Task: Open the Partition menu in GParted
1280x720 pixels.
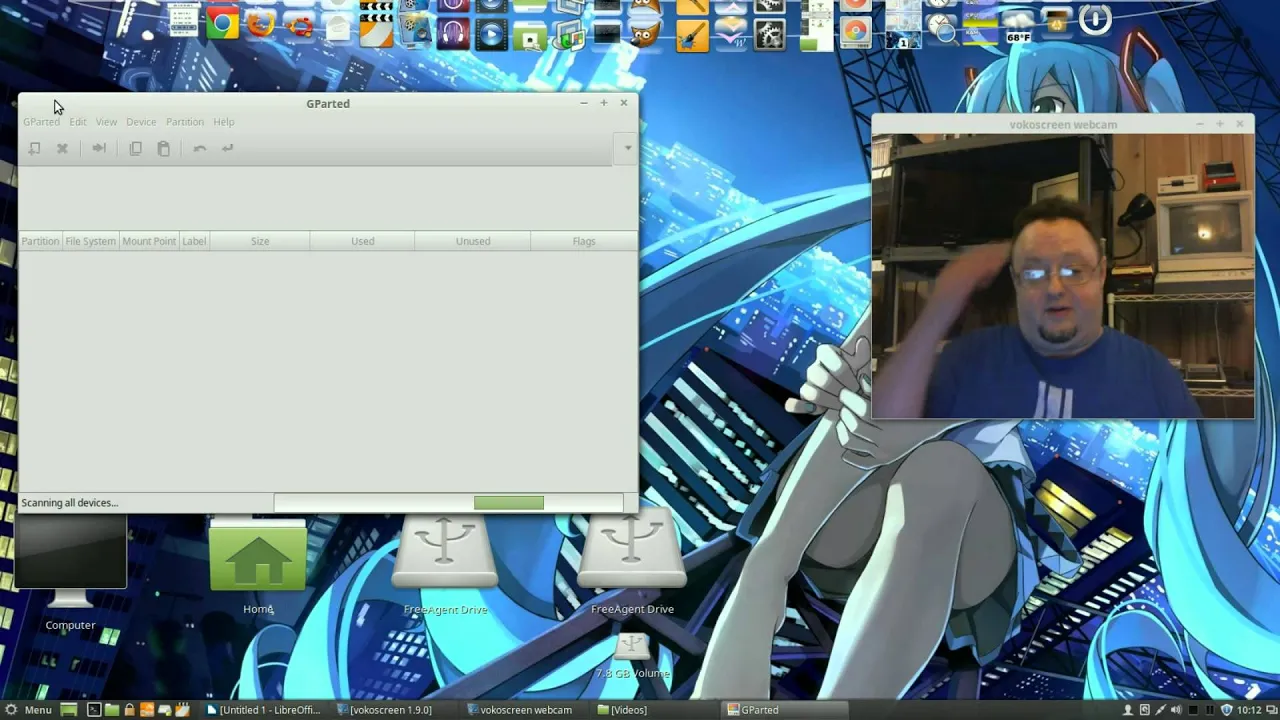Action: click(185, 122)
